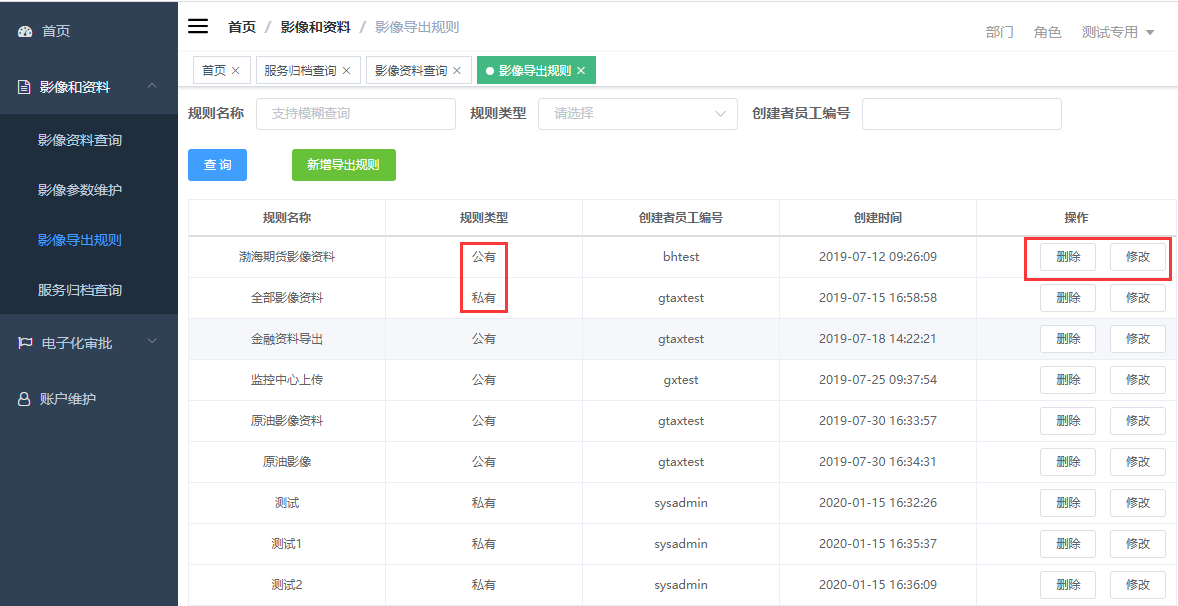
Task: Click the 2020-01-15 16:36:09 time cell
Action: pyautogui.click(x=877, y=585)
